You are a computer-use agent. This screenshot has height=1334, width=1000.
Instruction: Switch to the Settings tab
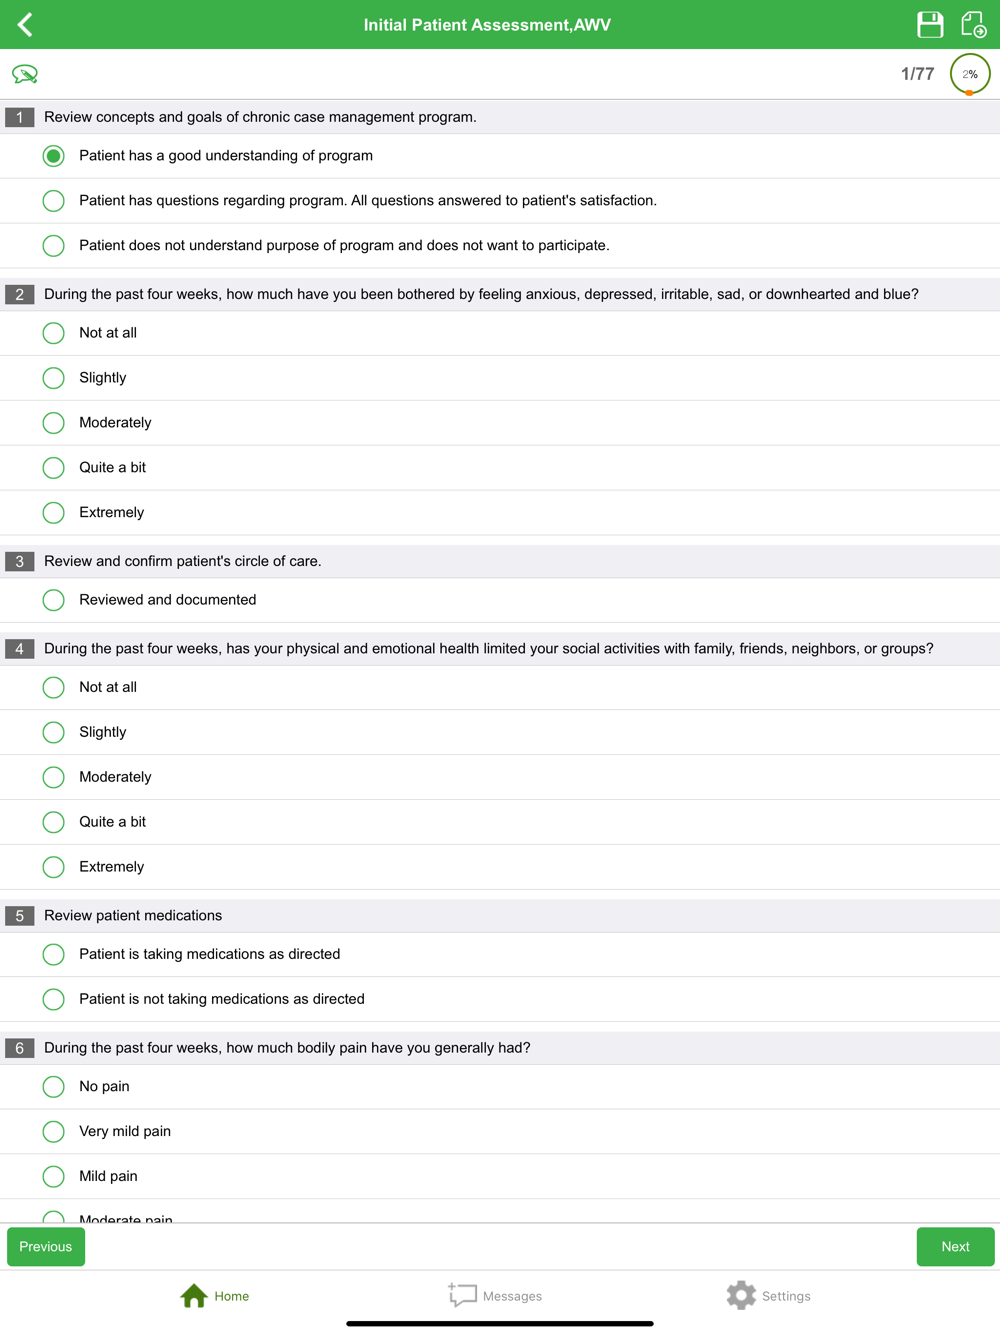click(x=769, y=1296)
